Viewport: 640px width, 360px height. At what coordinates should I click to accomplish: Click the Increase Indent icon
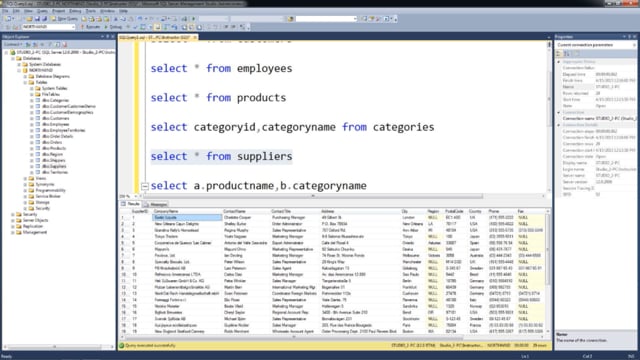(233, 27)
